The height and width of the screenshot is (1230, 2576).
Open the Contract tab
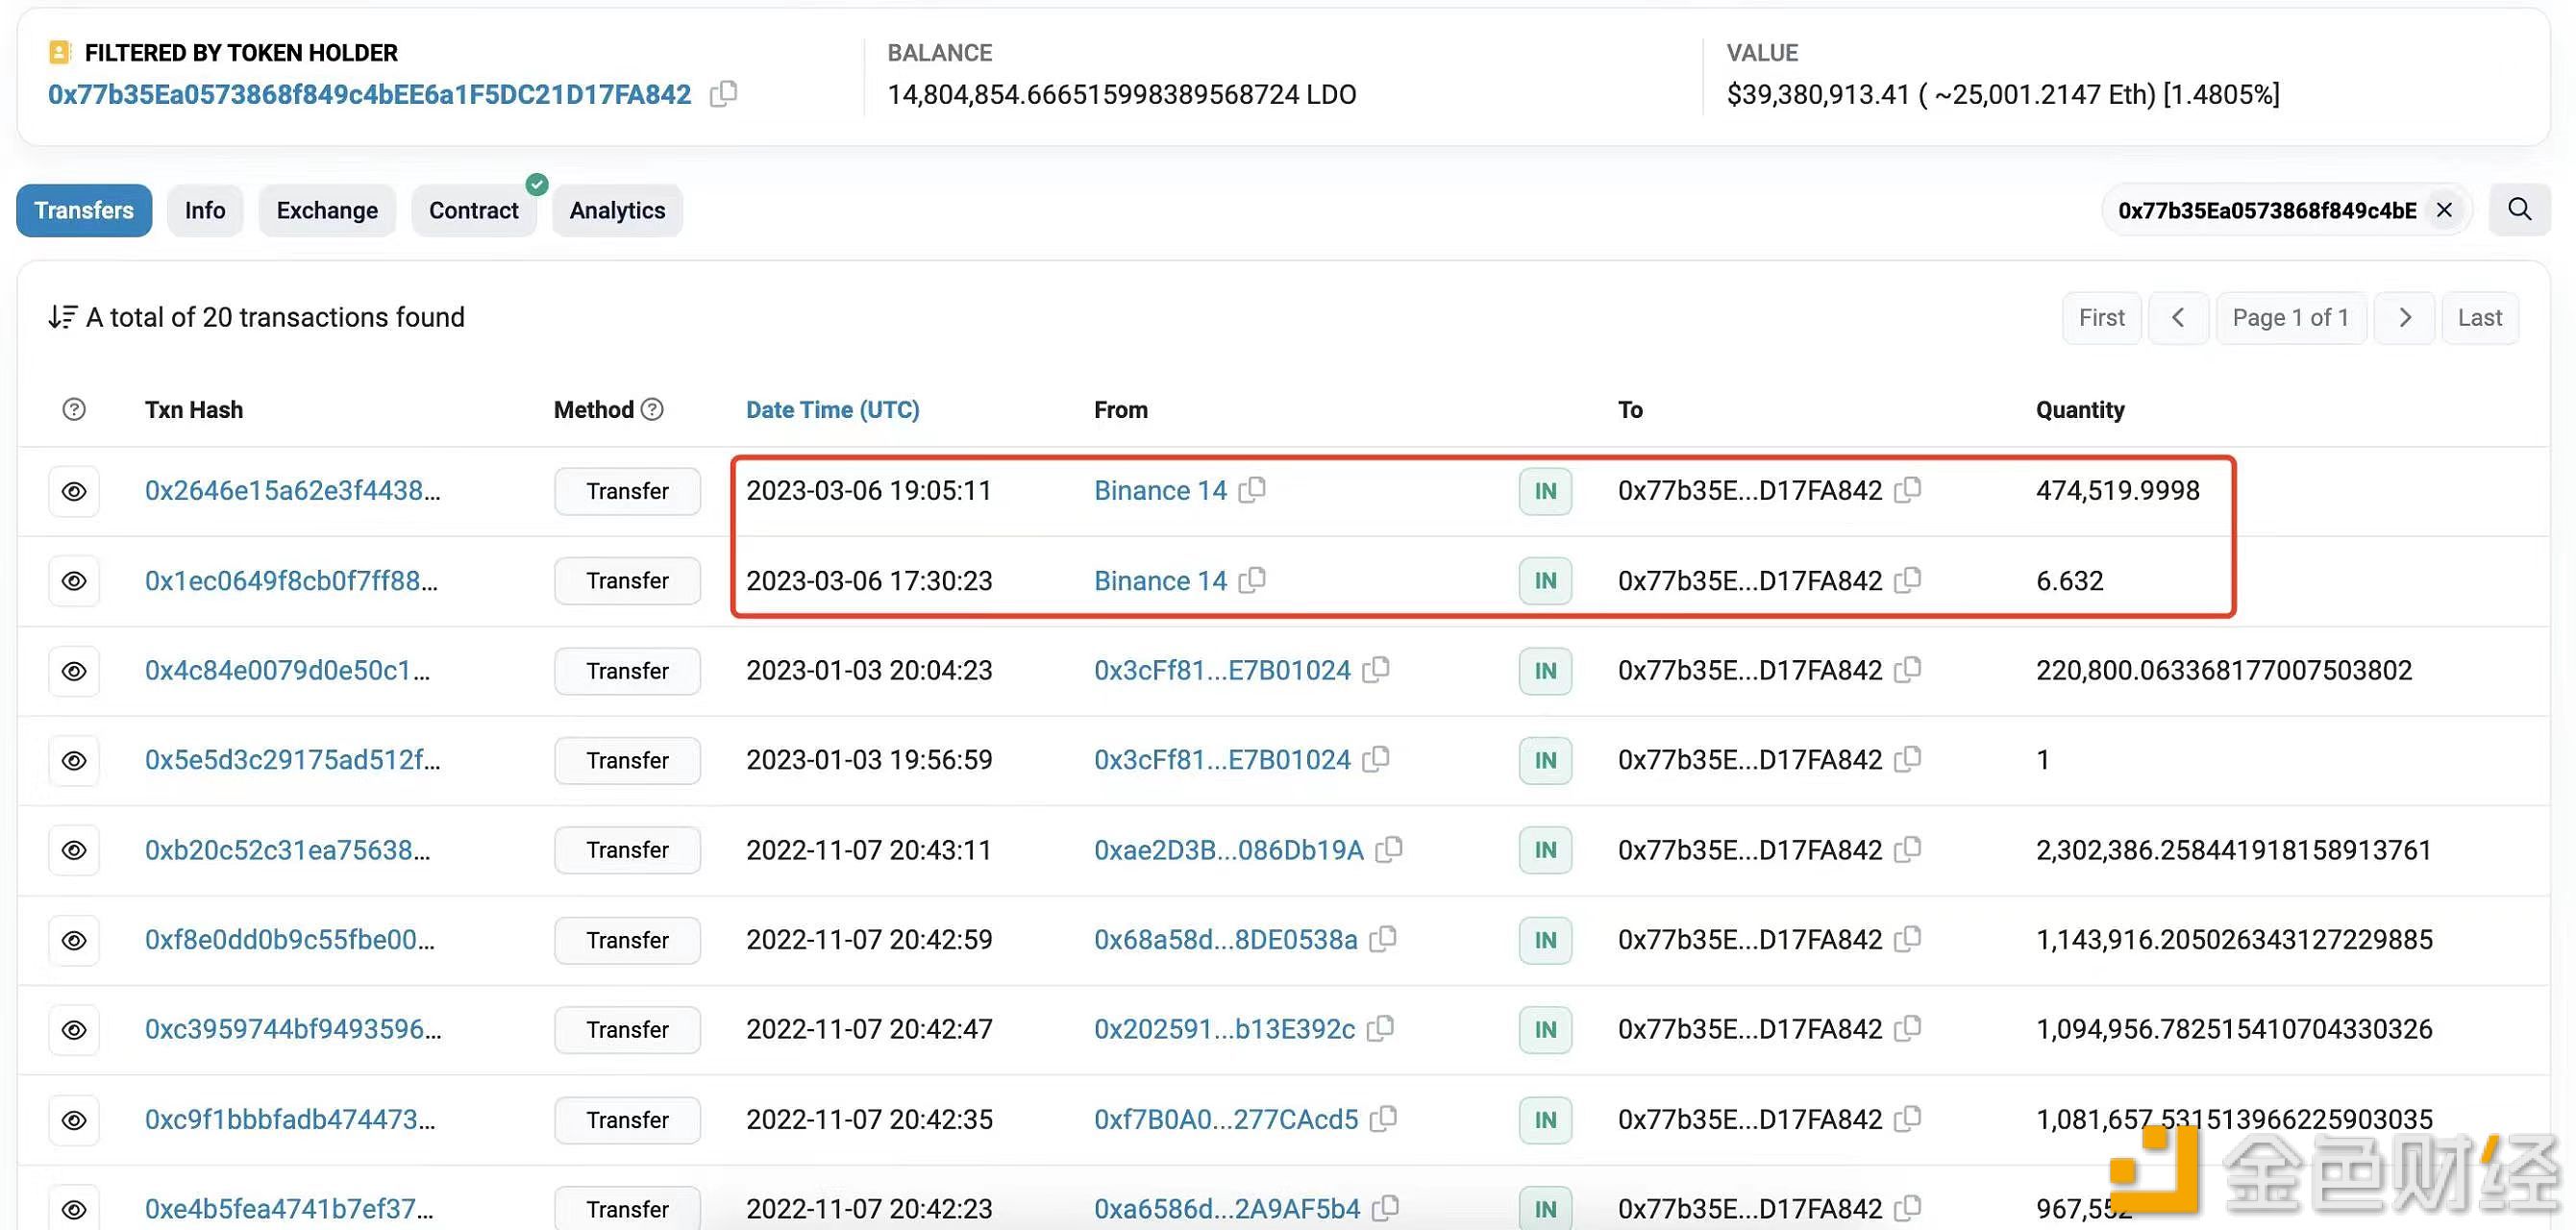pos(473,210)
